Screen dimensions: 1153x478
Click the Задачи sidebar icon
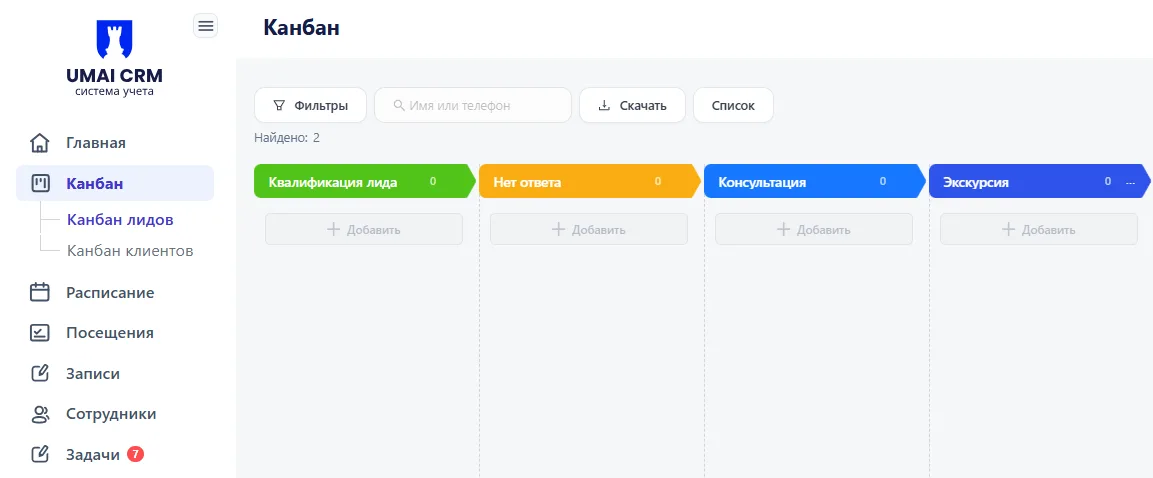[x=40, y=454]
